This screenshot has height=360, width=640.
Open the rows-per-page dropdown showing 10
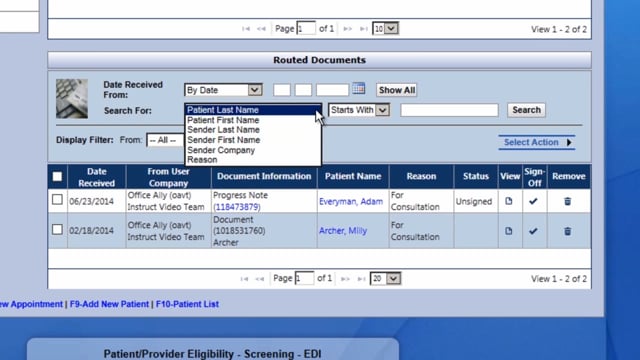(x=385, y=29)
